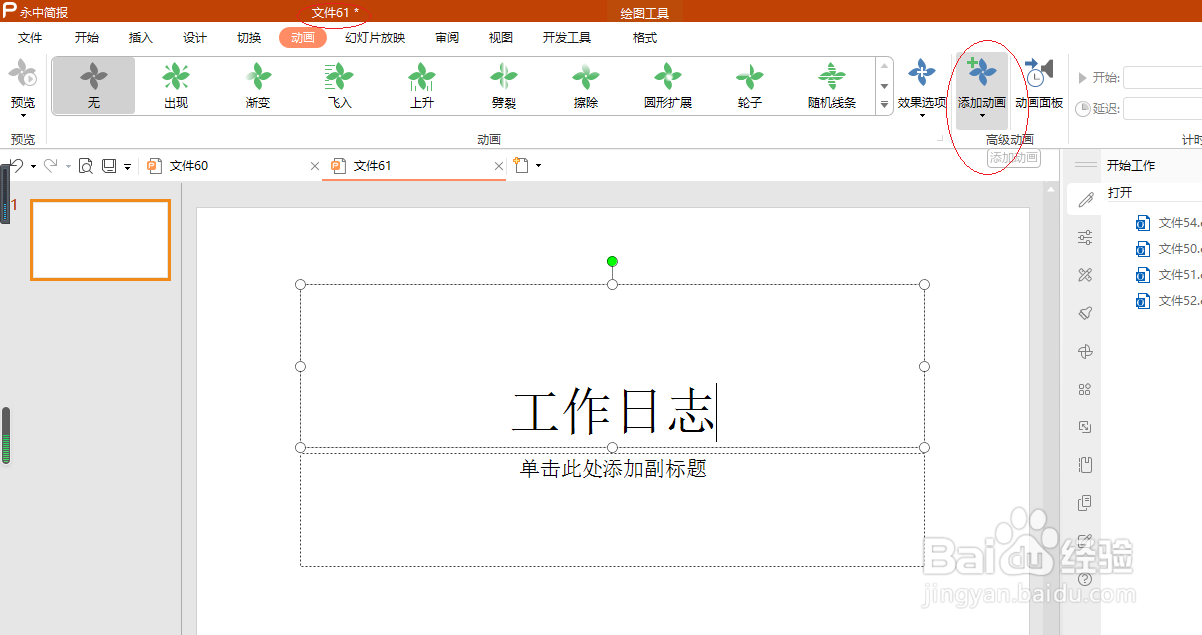This screenshot has width=1202, height=635.
Task: Select slide 1 thumbnail in slide panel
Action: point(100,239)
